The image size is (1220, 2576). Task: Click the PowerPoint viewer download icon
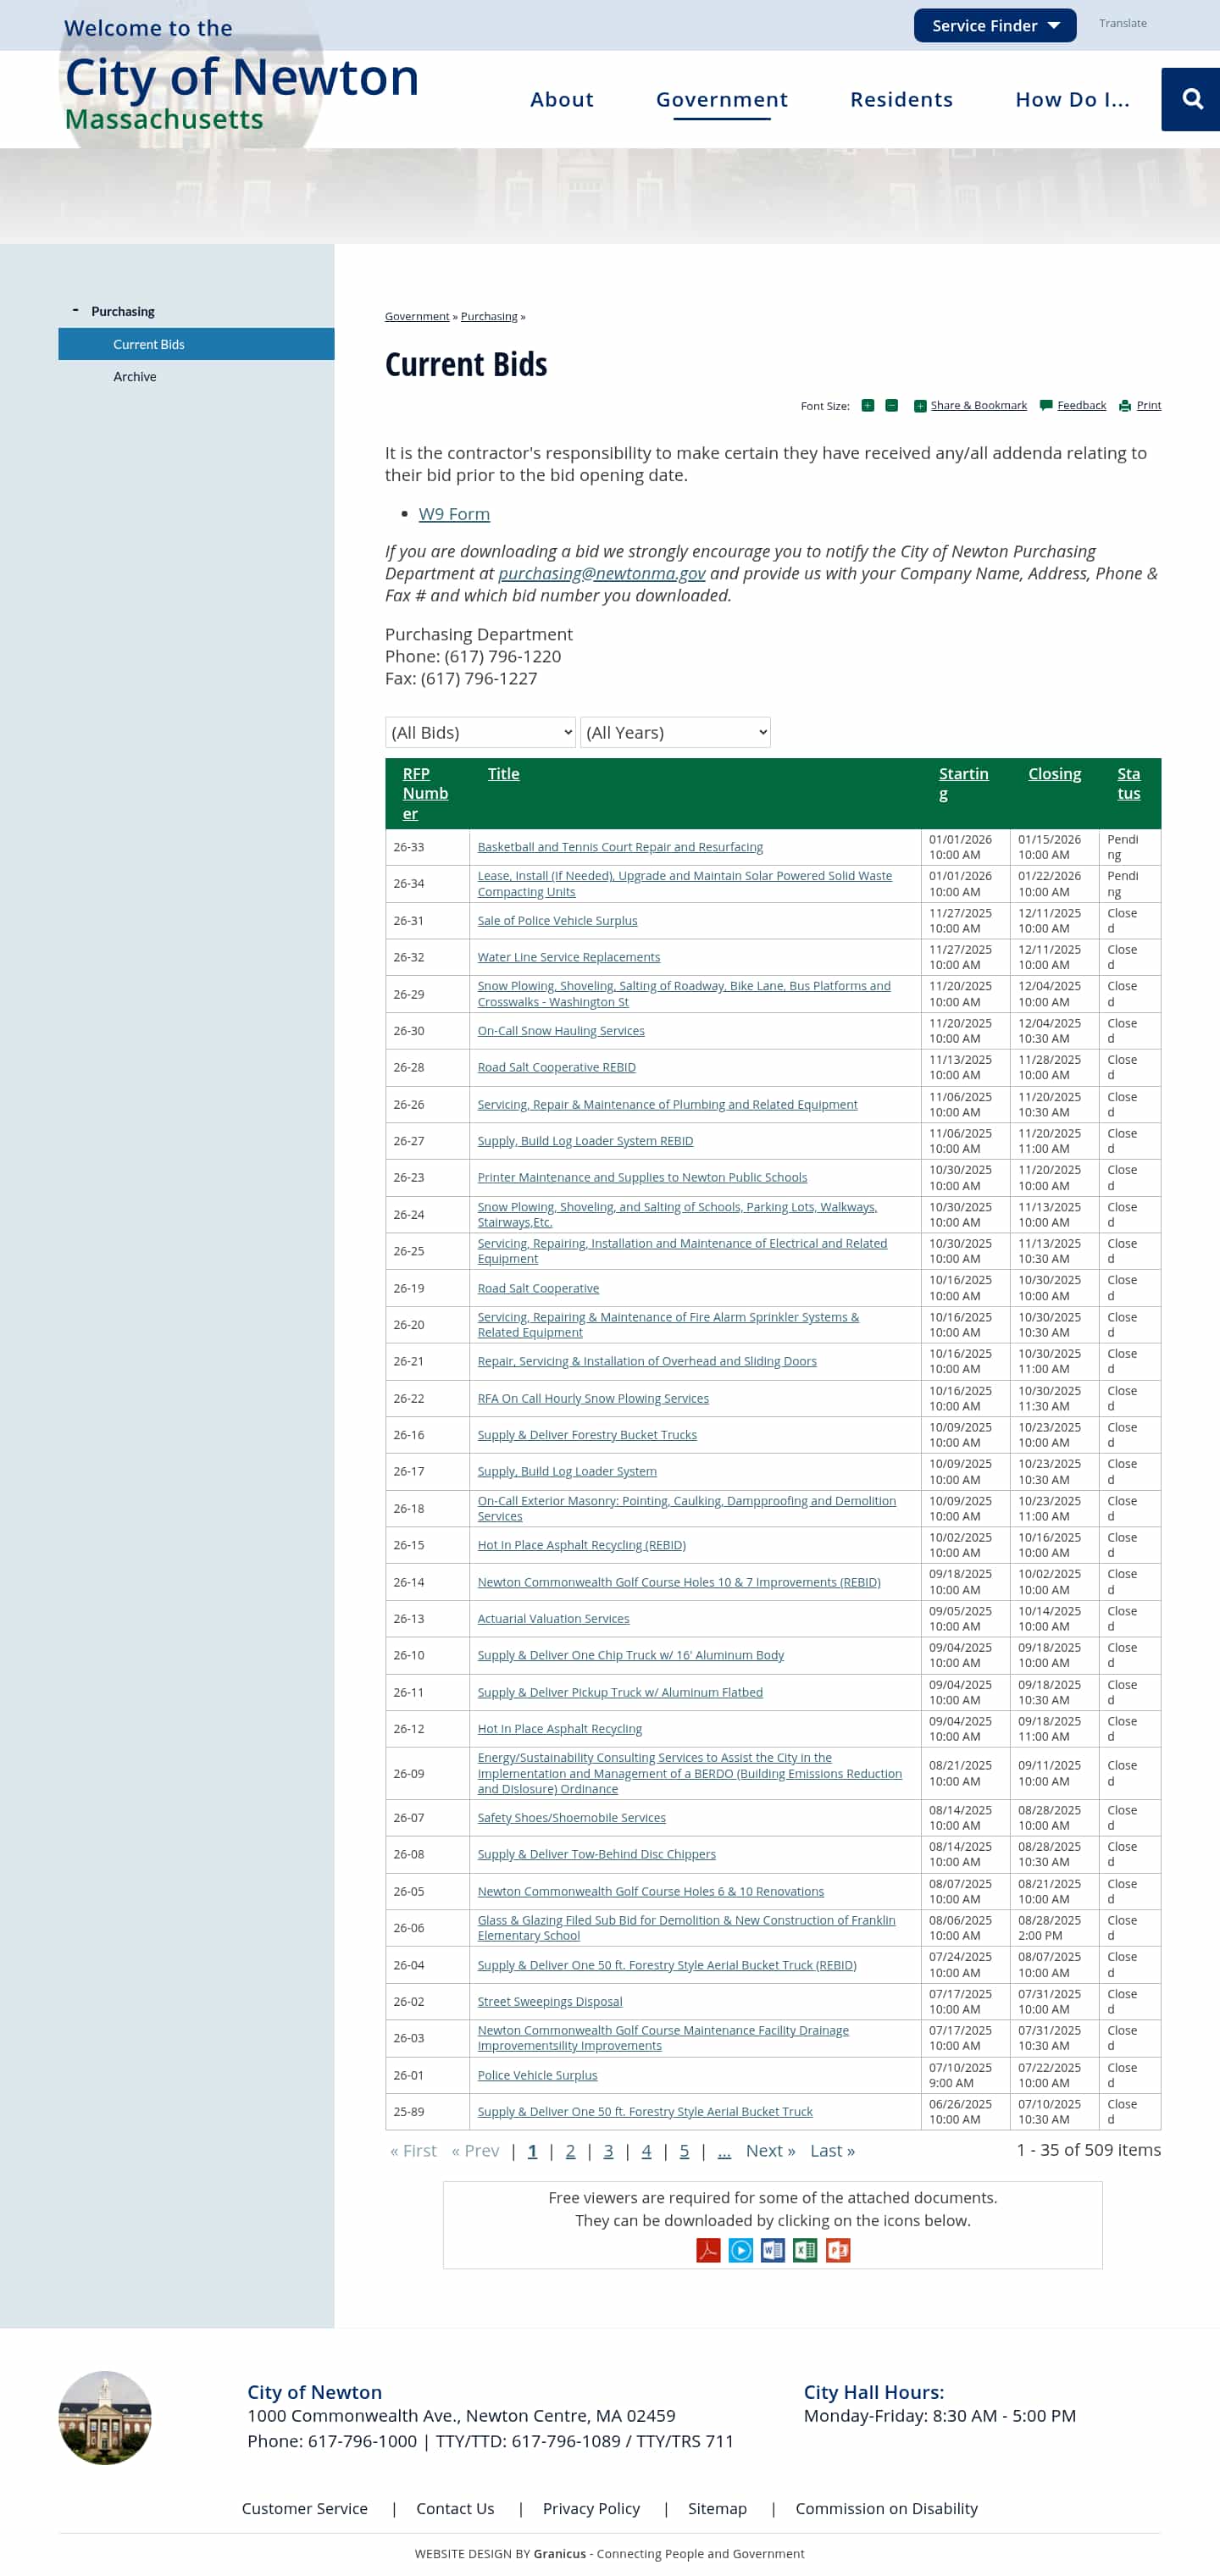pos(838,2250)
